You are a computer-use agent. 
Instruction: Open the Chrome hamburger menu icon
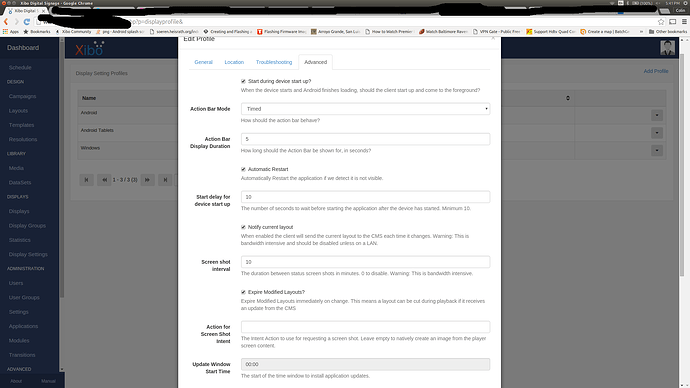coord(684,22)
